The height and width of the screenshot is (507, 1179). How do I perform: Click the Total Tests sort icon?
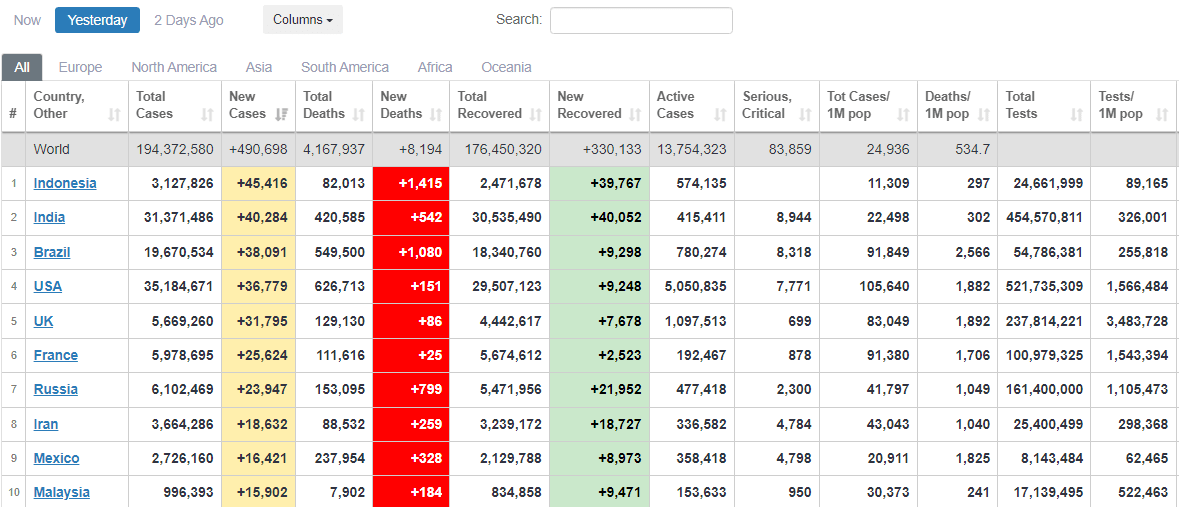(1076, 114)
